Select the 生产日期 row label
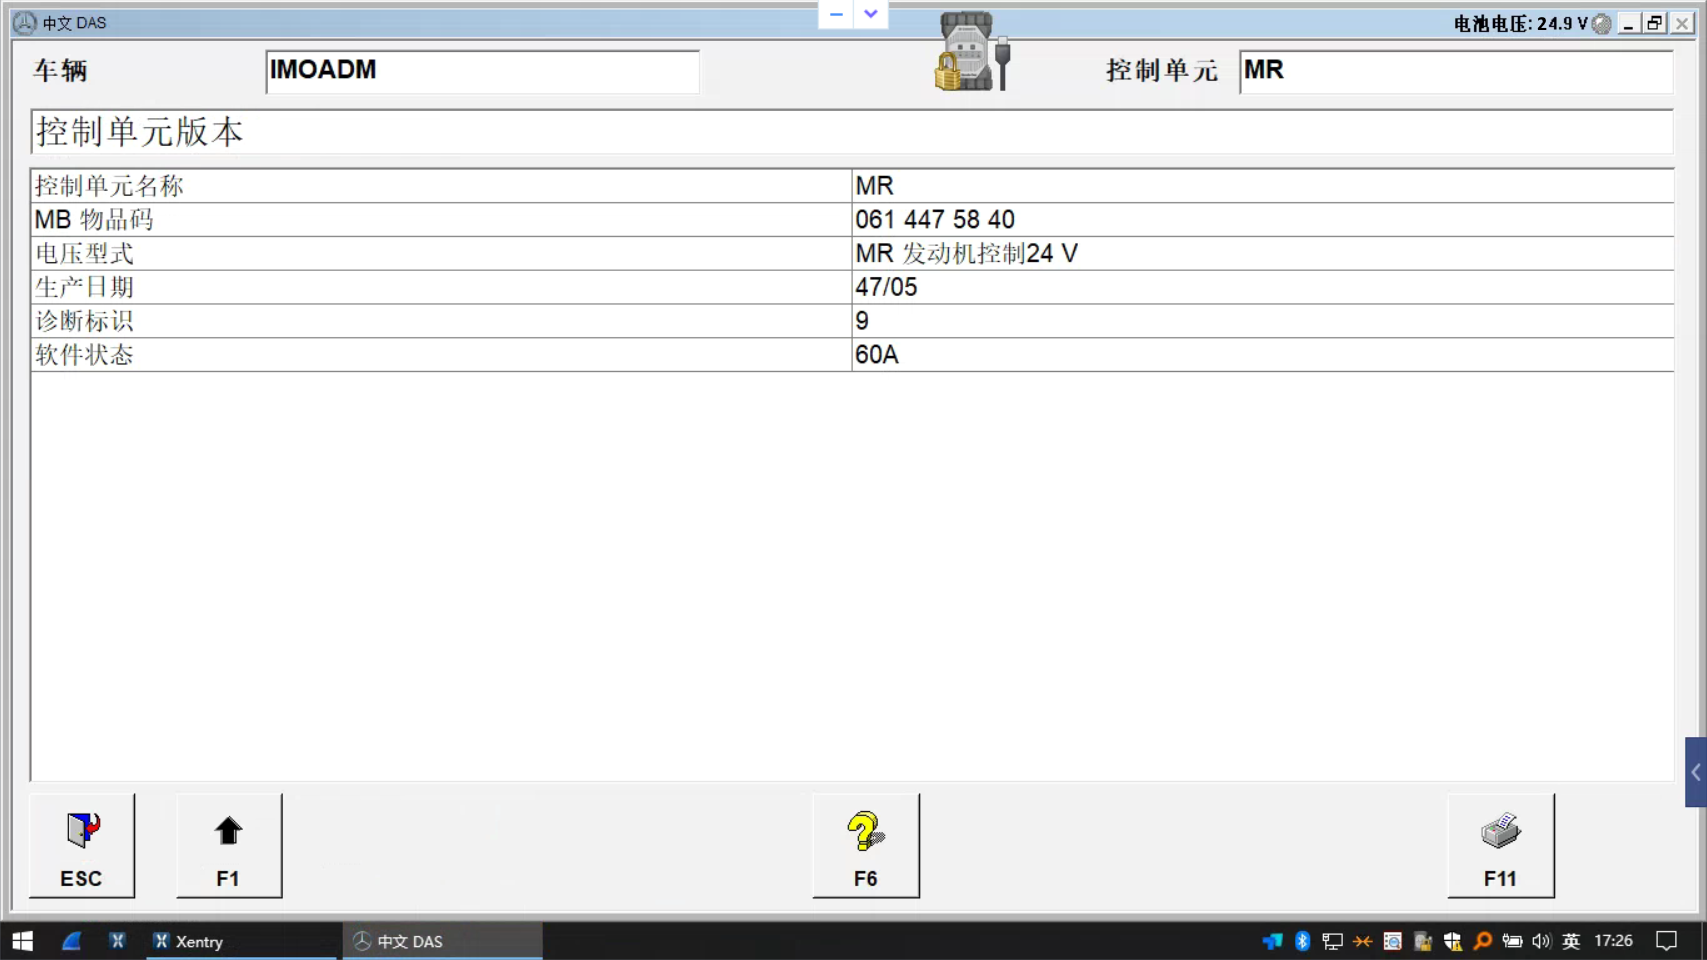Image resolution: width=1707 pixels, height=960 pixels. click(84, 288)
